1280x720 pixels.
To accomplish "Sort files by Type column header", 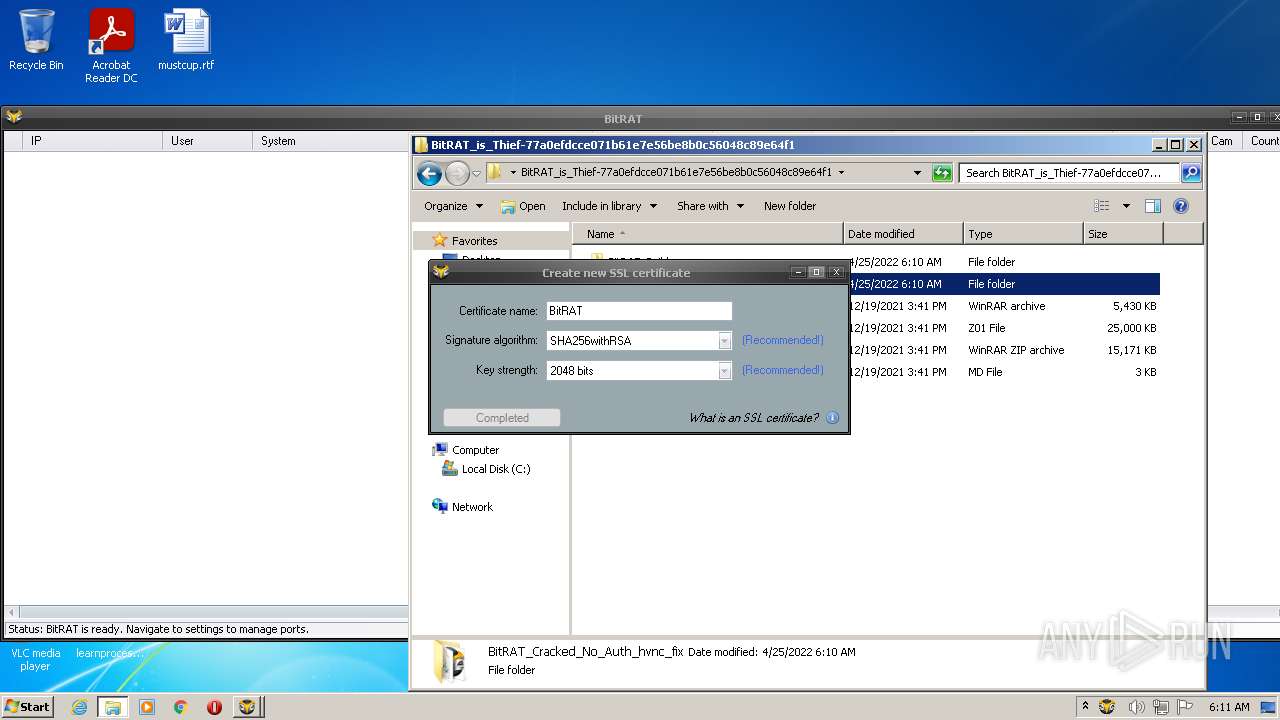I will pyautogui.click(x=1023, y=234).
